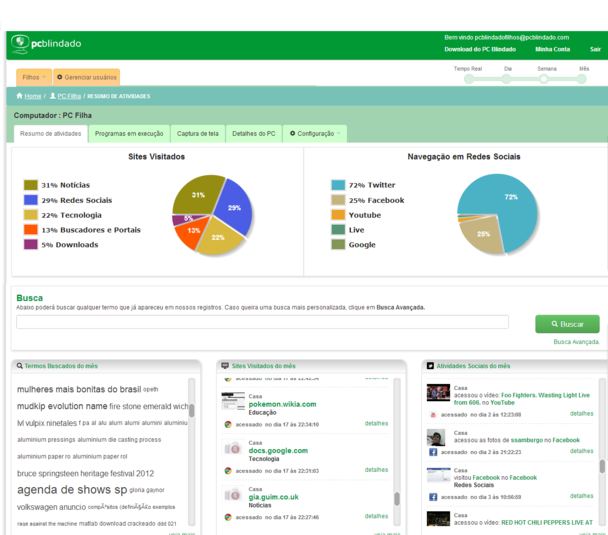608x535 pixels.
Task: Switch to Resumo de atividades tab
Action: [x=51, y=134]
